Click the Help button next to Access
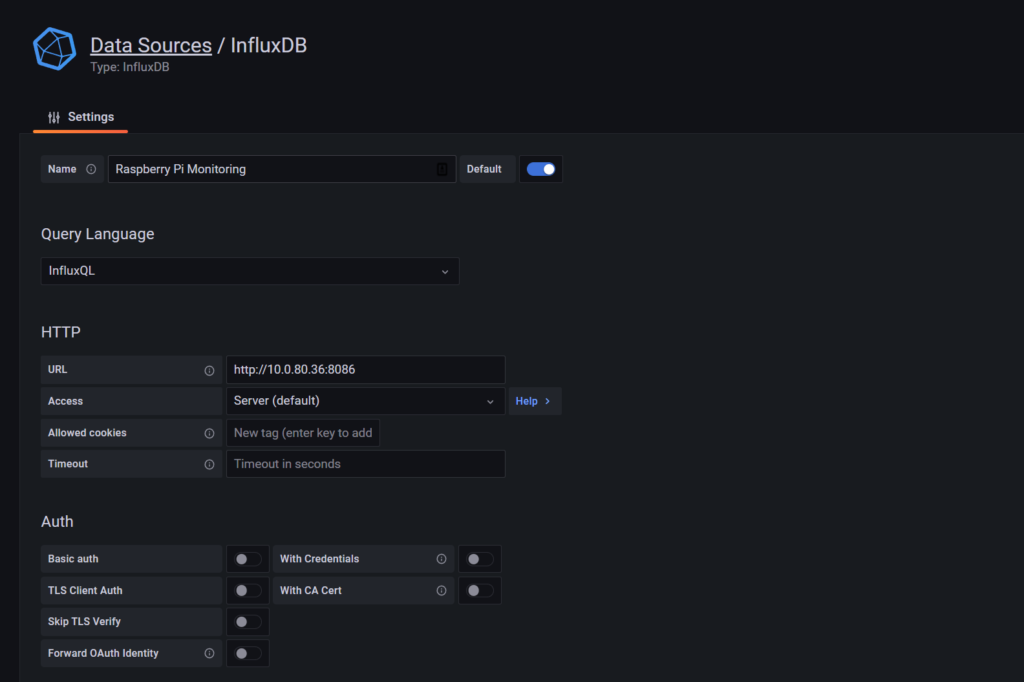 [x=534, y=401]
